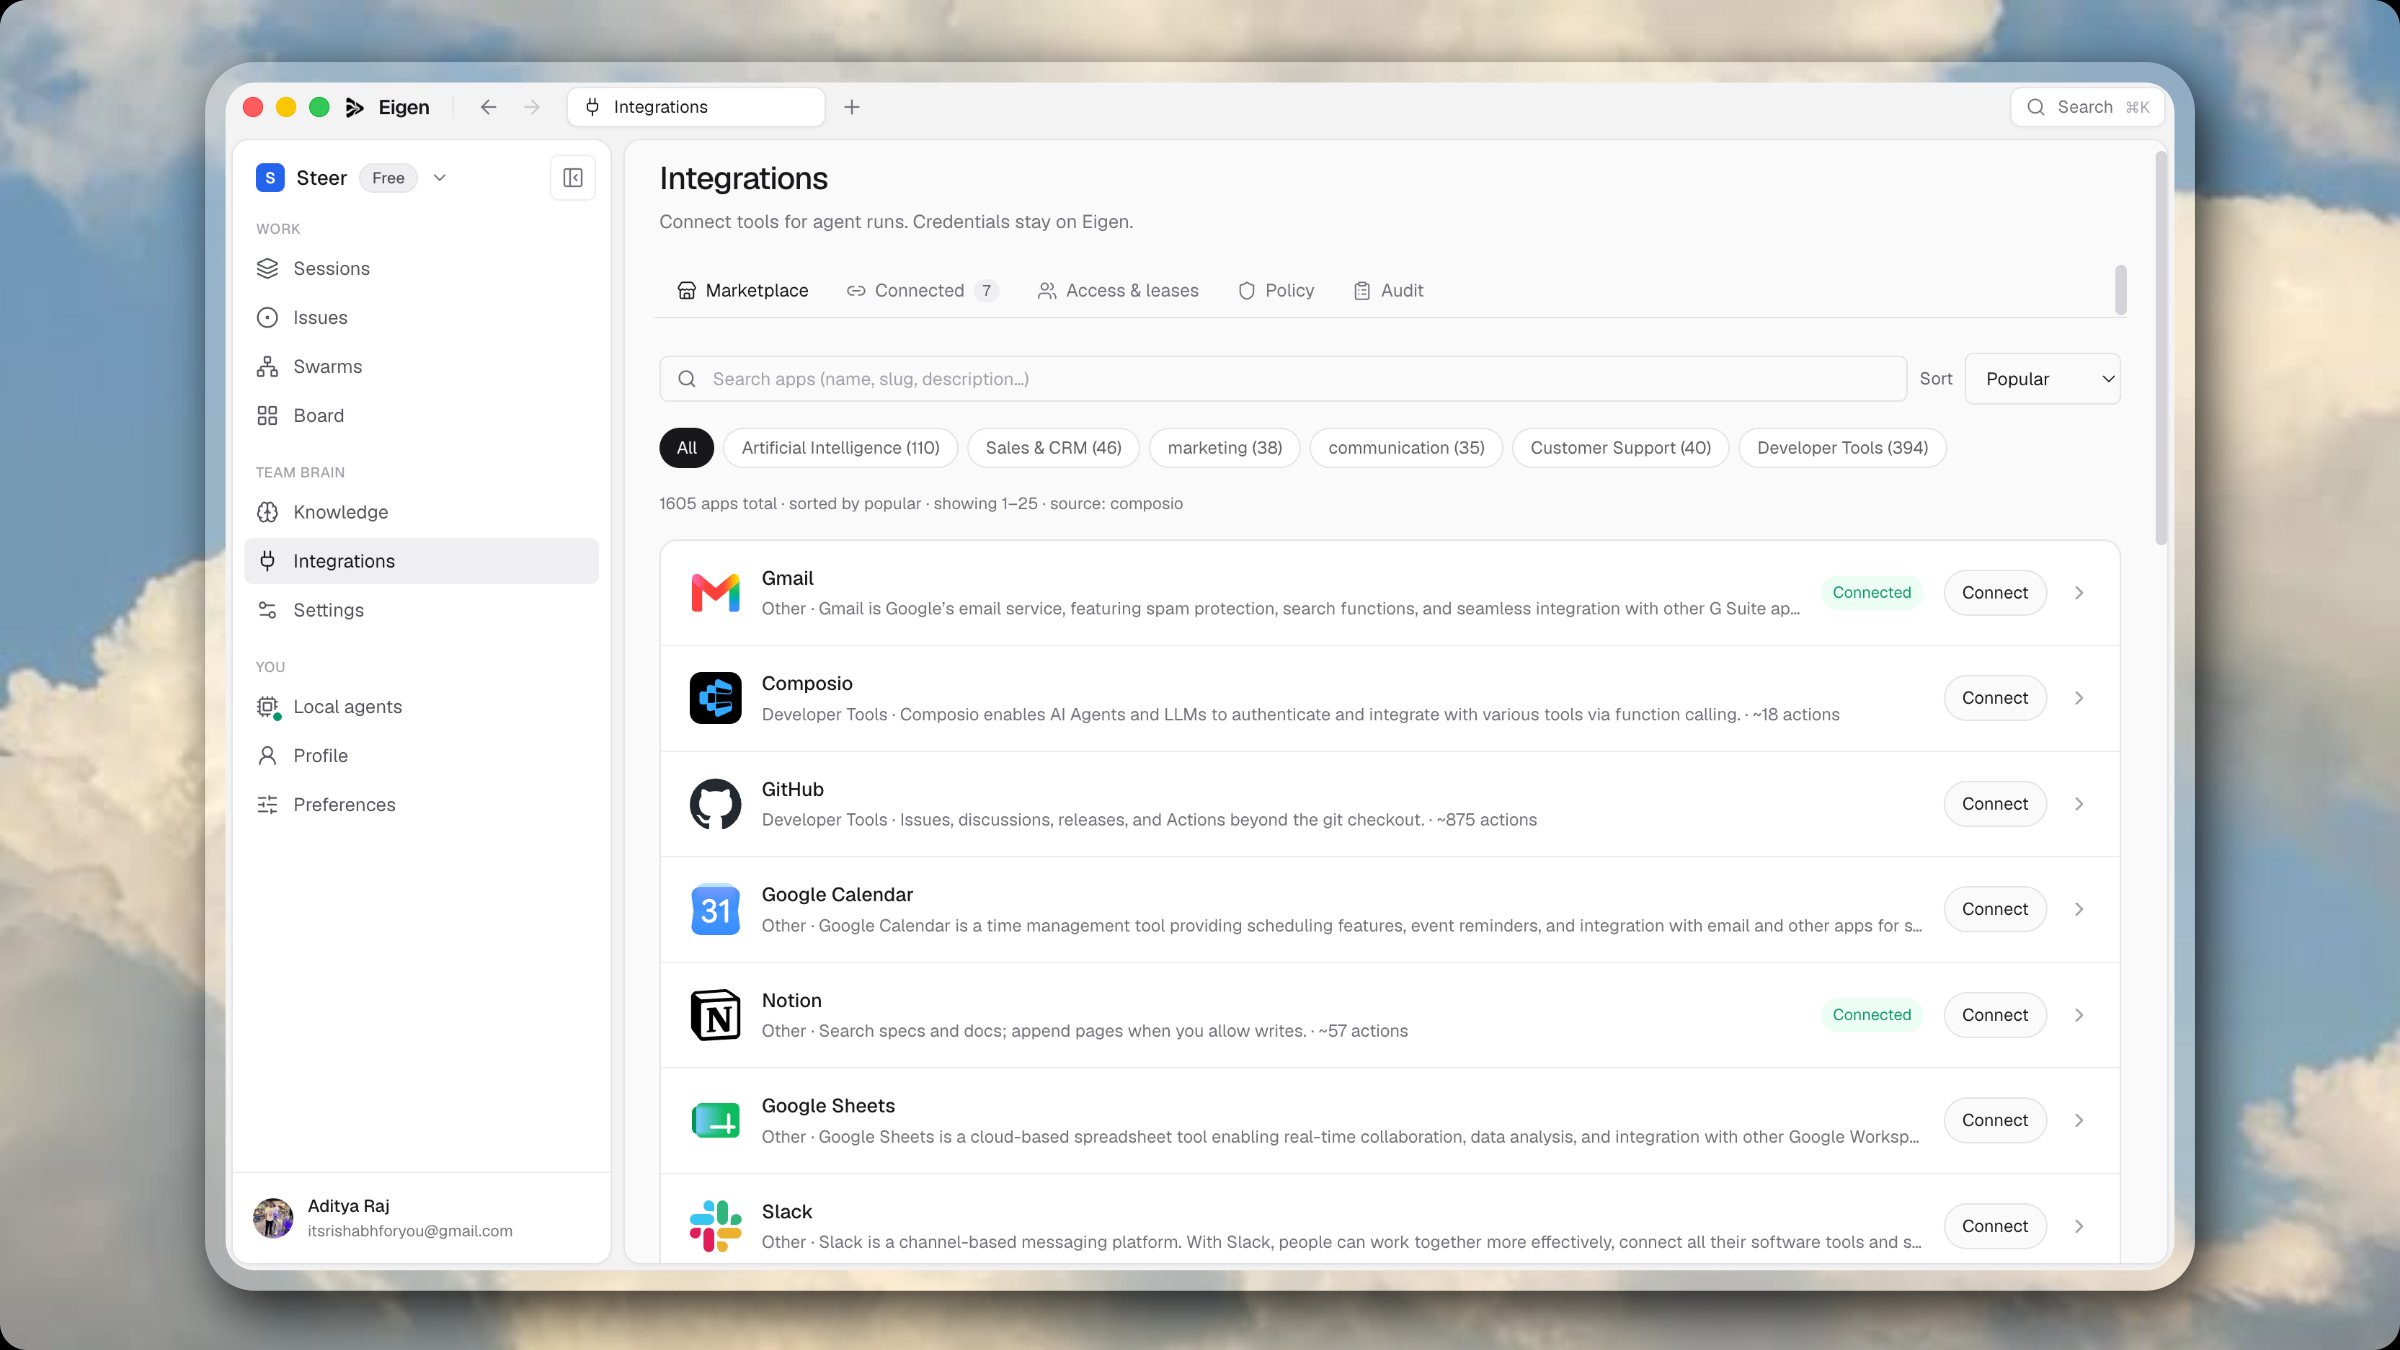Open Knowledge in Team Brain
2400x1350 pixels.
(421, 512)
